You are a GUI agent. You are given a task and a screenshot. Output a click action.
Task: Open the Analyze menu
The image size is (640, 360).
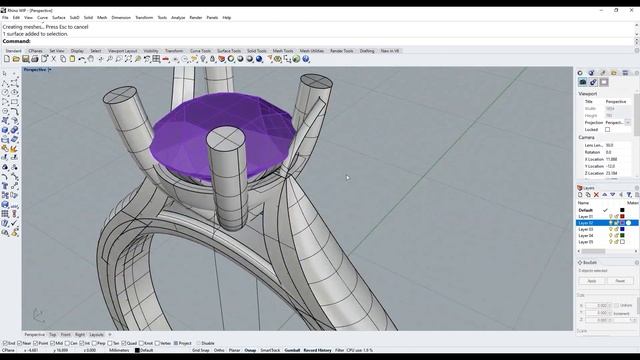[x=178, y=18]
